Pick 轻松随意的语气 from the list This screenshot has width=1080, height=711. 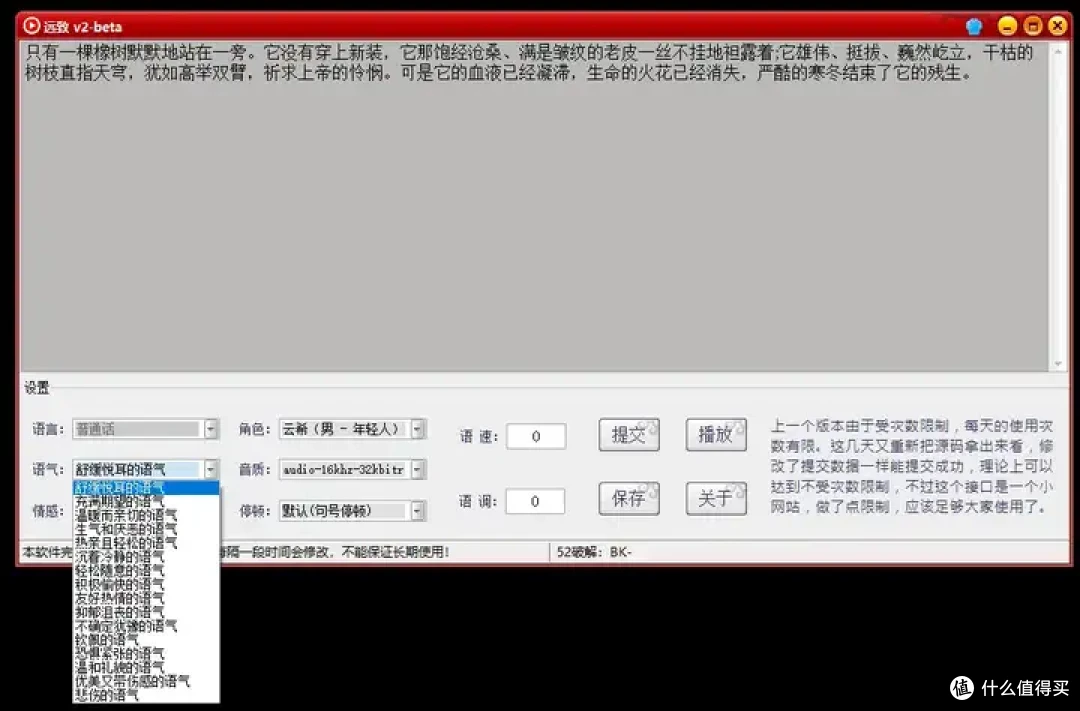(x=146, y=570)
